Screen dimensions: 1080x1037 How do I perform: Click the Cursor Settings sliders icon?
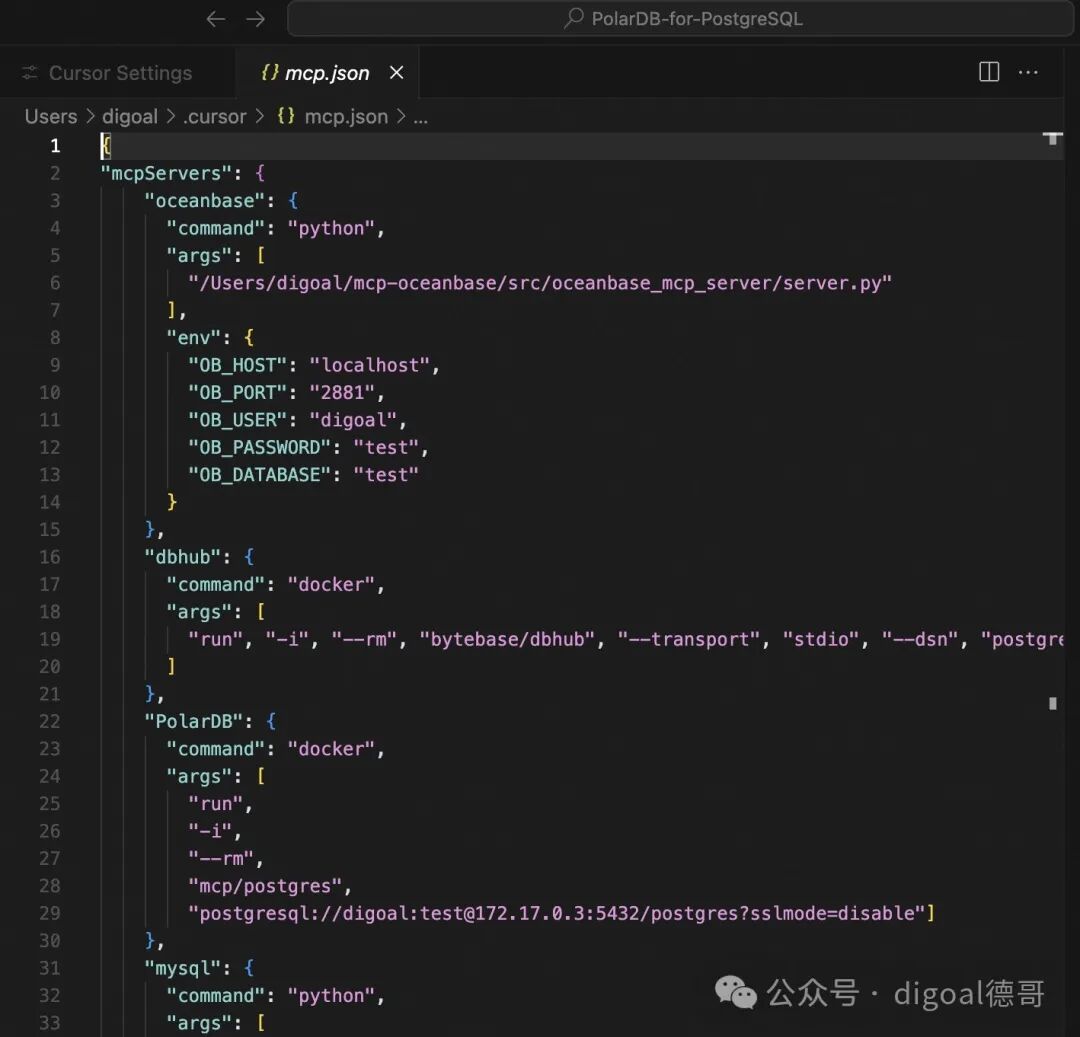(x=30, y=73)
